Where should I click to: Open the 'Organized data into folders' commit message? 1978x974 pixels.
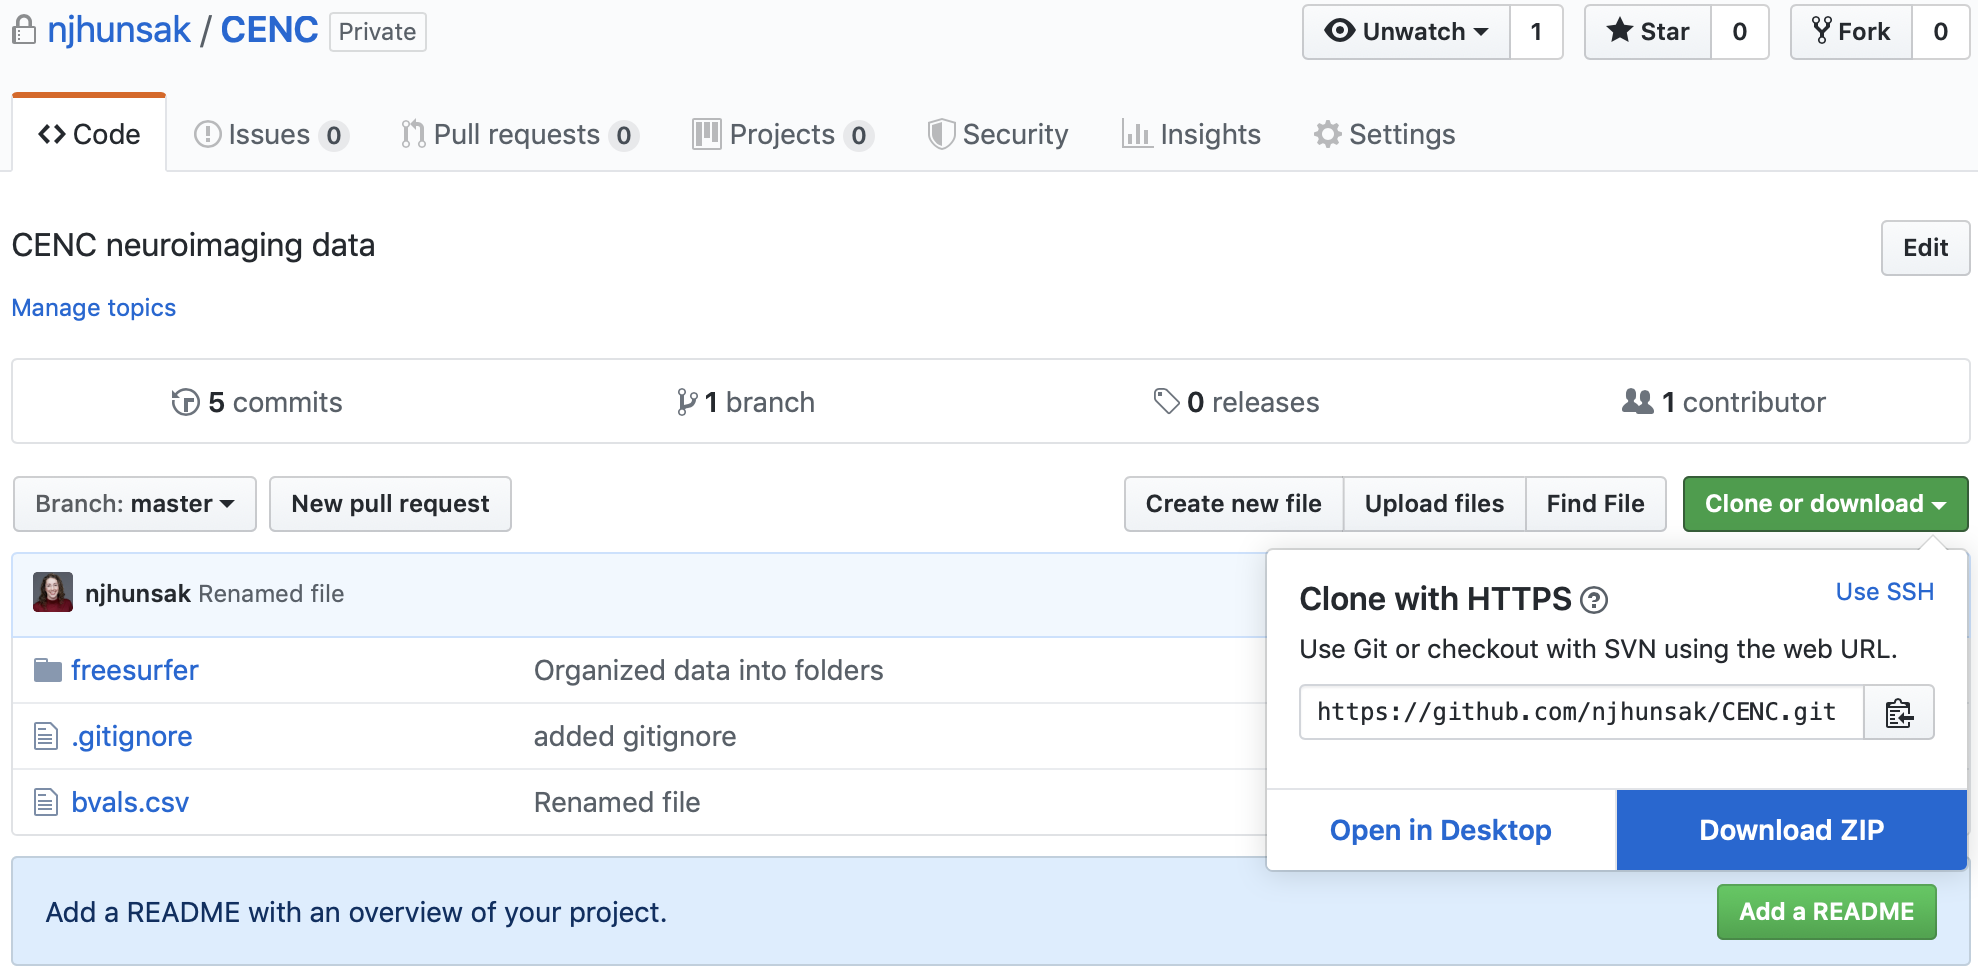point(709,670)
